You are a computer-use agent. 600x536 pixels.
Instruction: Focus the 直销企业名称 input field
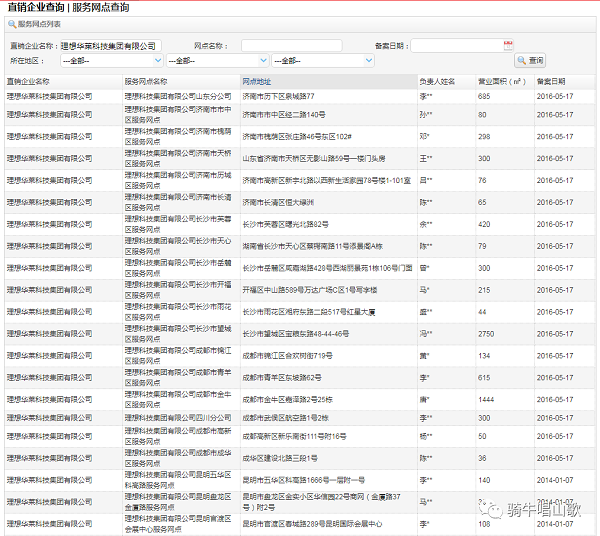point(111,46)
